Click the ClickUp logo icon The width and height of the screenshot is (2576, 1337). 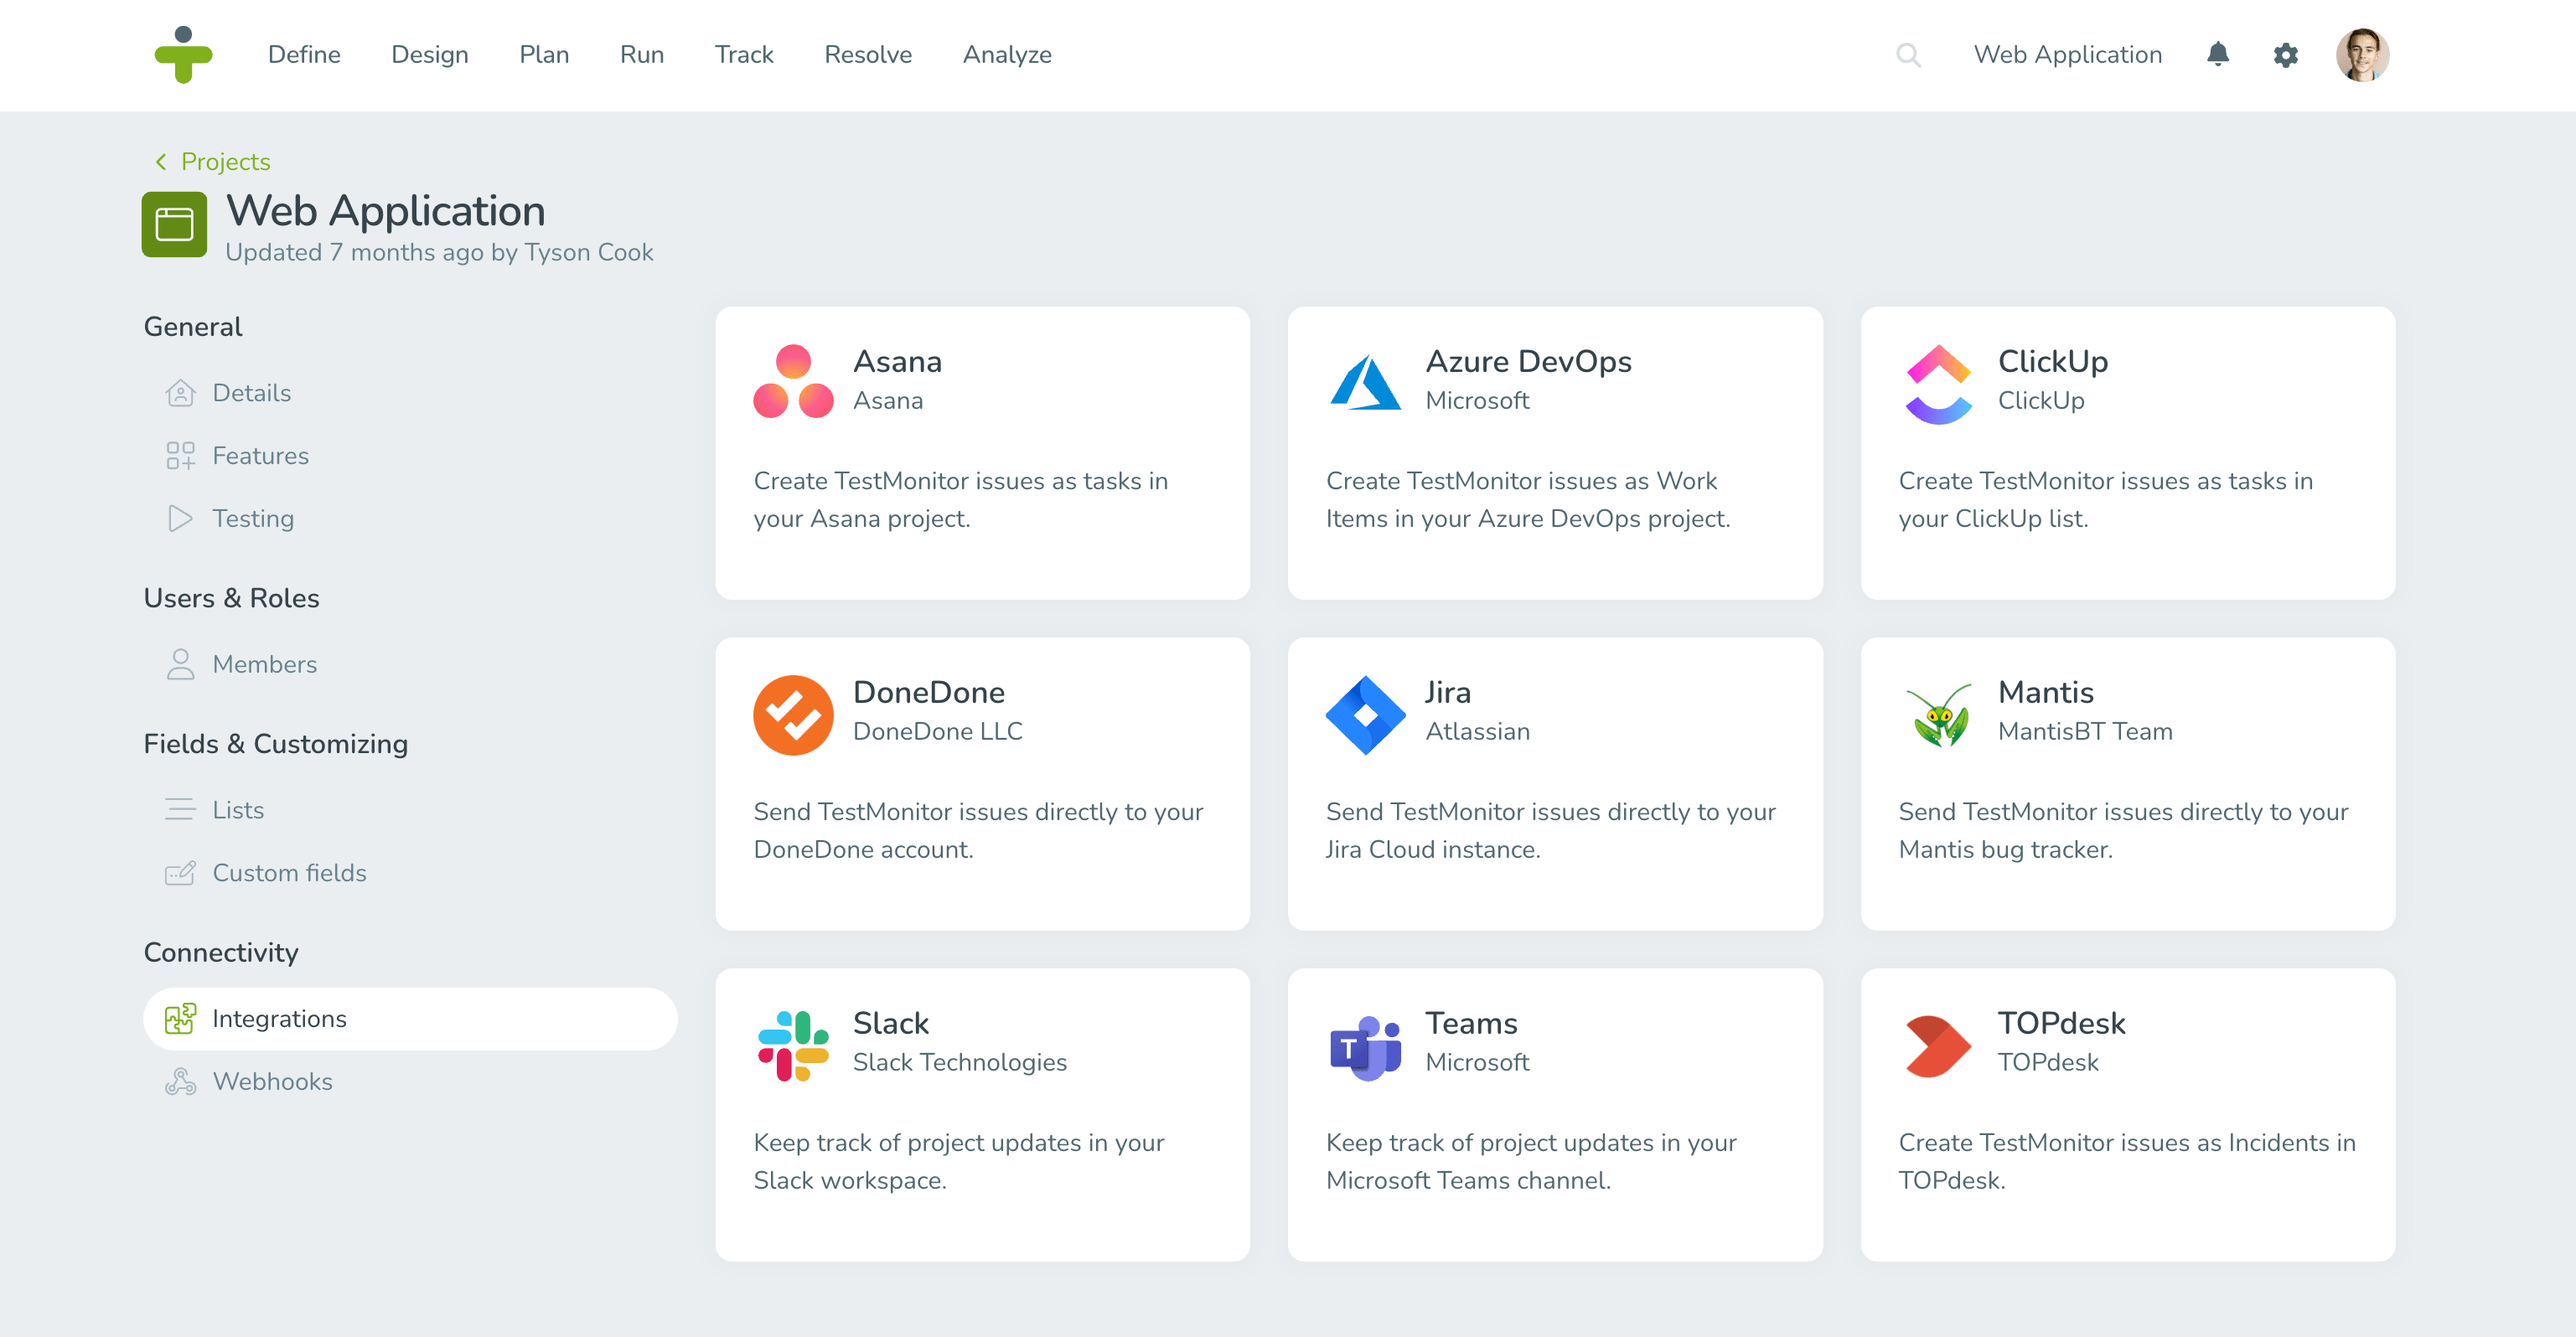tap(1938, 384)
